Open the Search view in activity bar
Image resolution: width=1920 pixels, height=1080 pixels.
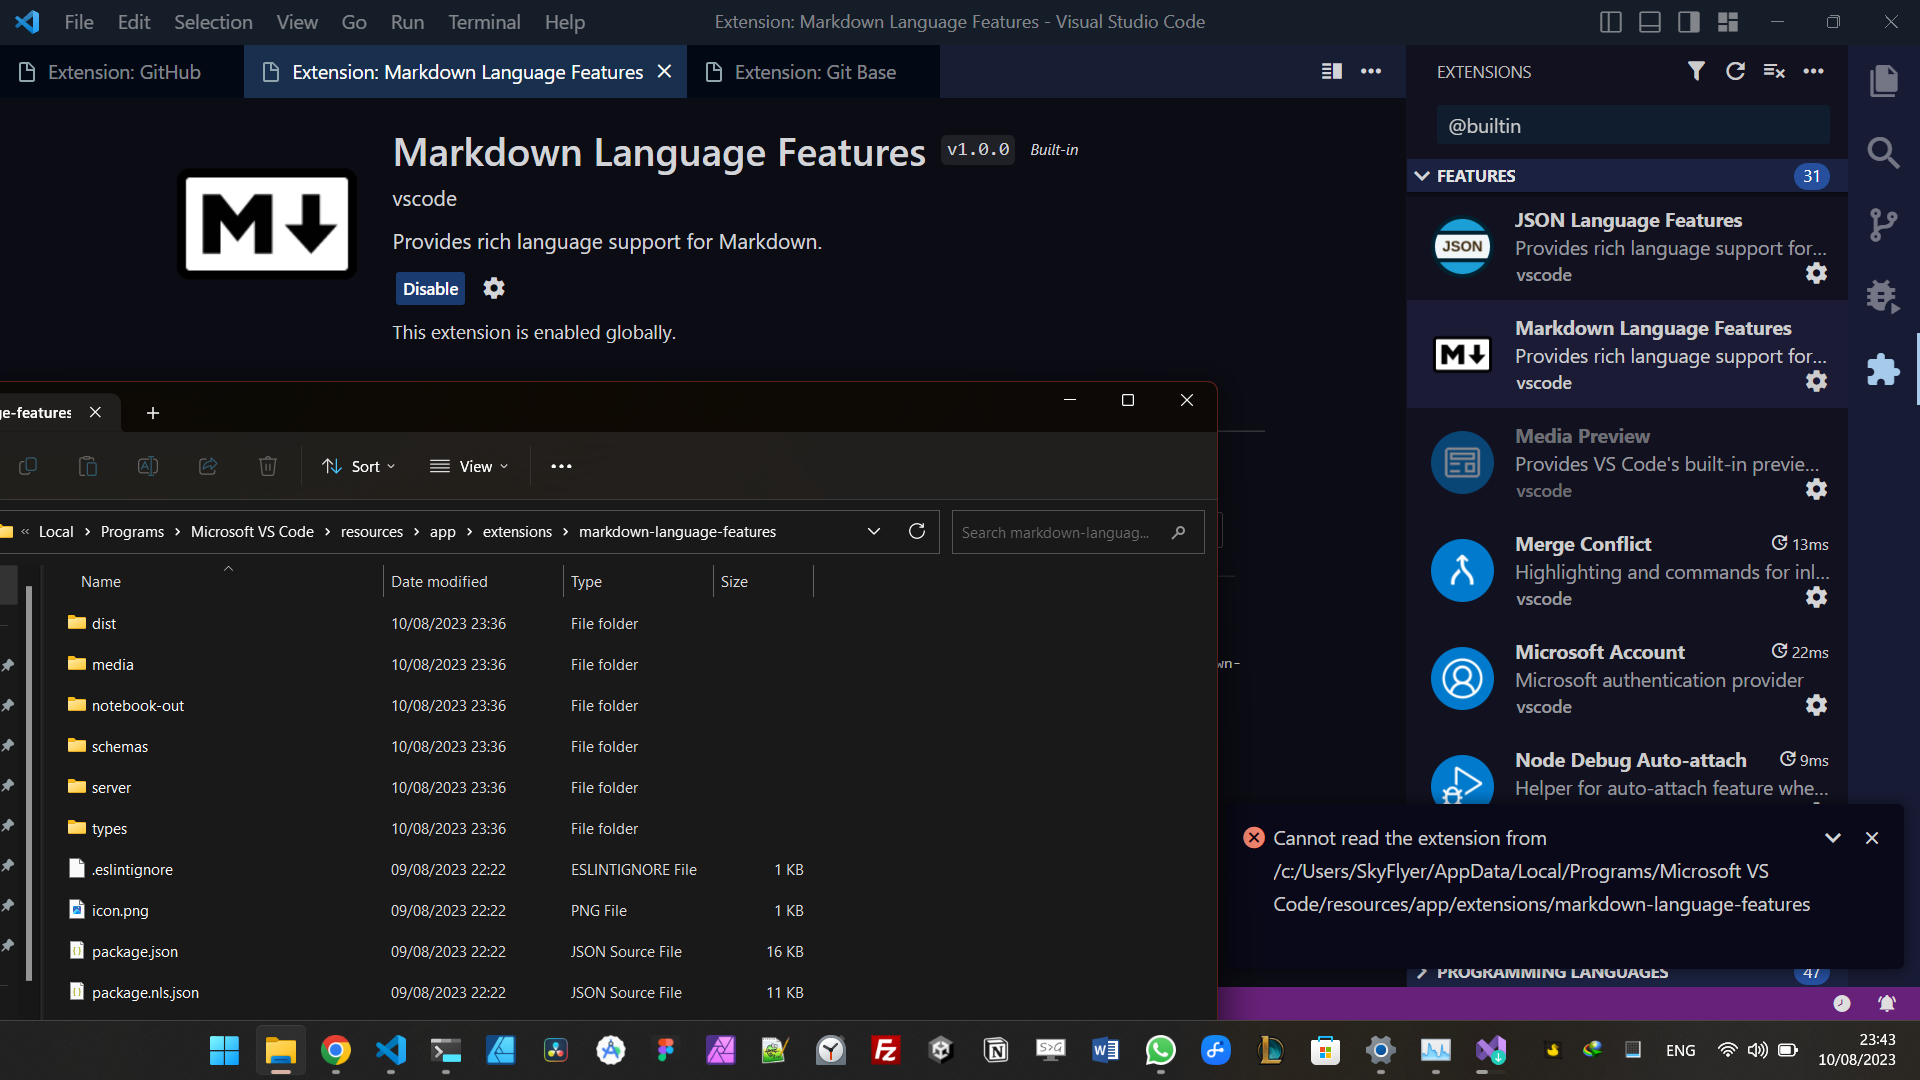(x=1884, y=153)
